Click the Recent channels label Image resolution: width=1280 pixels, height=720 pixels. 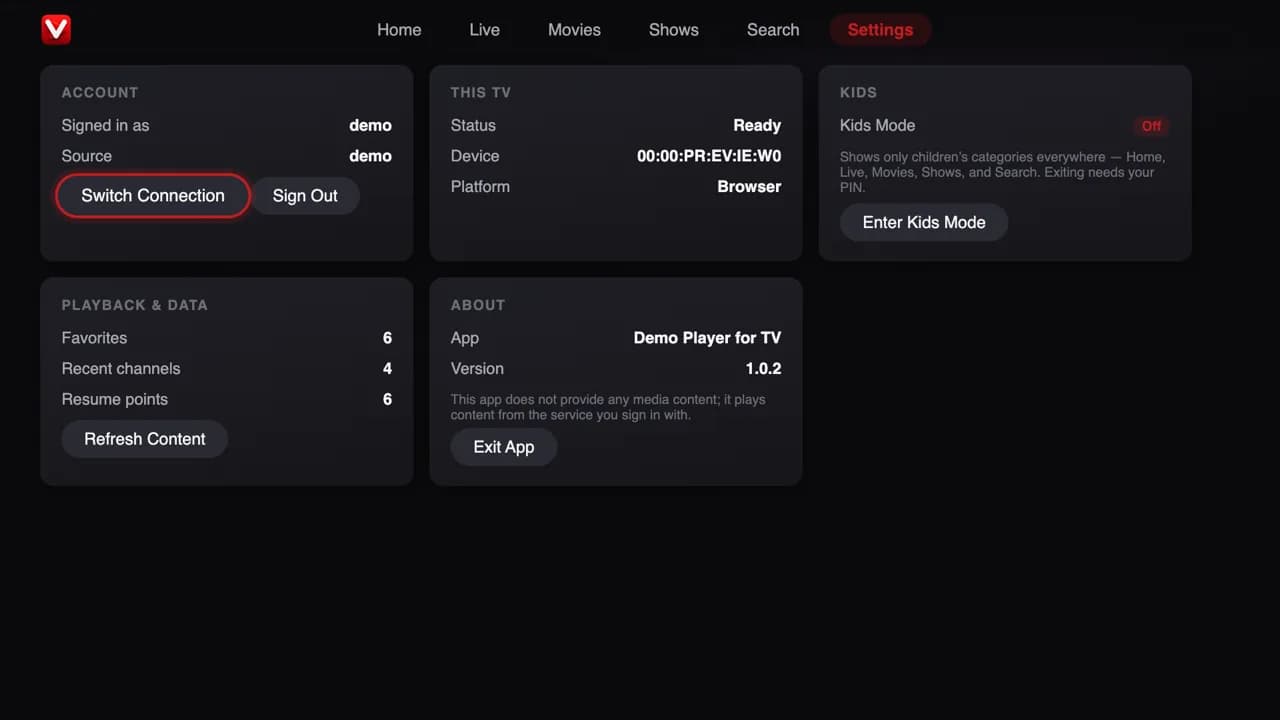tap(121, 369)
